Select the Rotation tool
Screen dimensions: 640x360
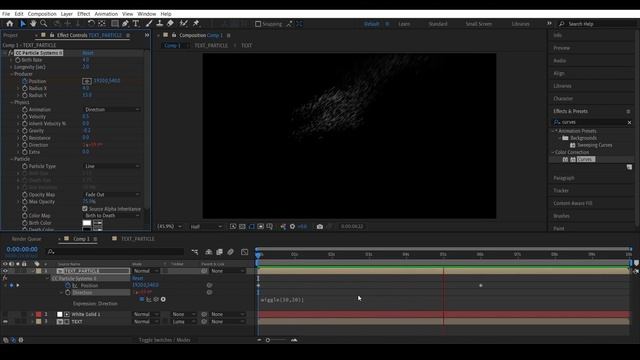pyautogui.click(x=91, y=24)
